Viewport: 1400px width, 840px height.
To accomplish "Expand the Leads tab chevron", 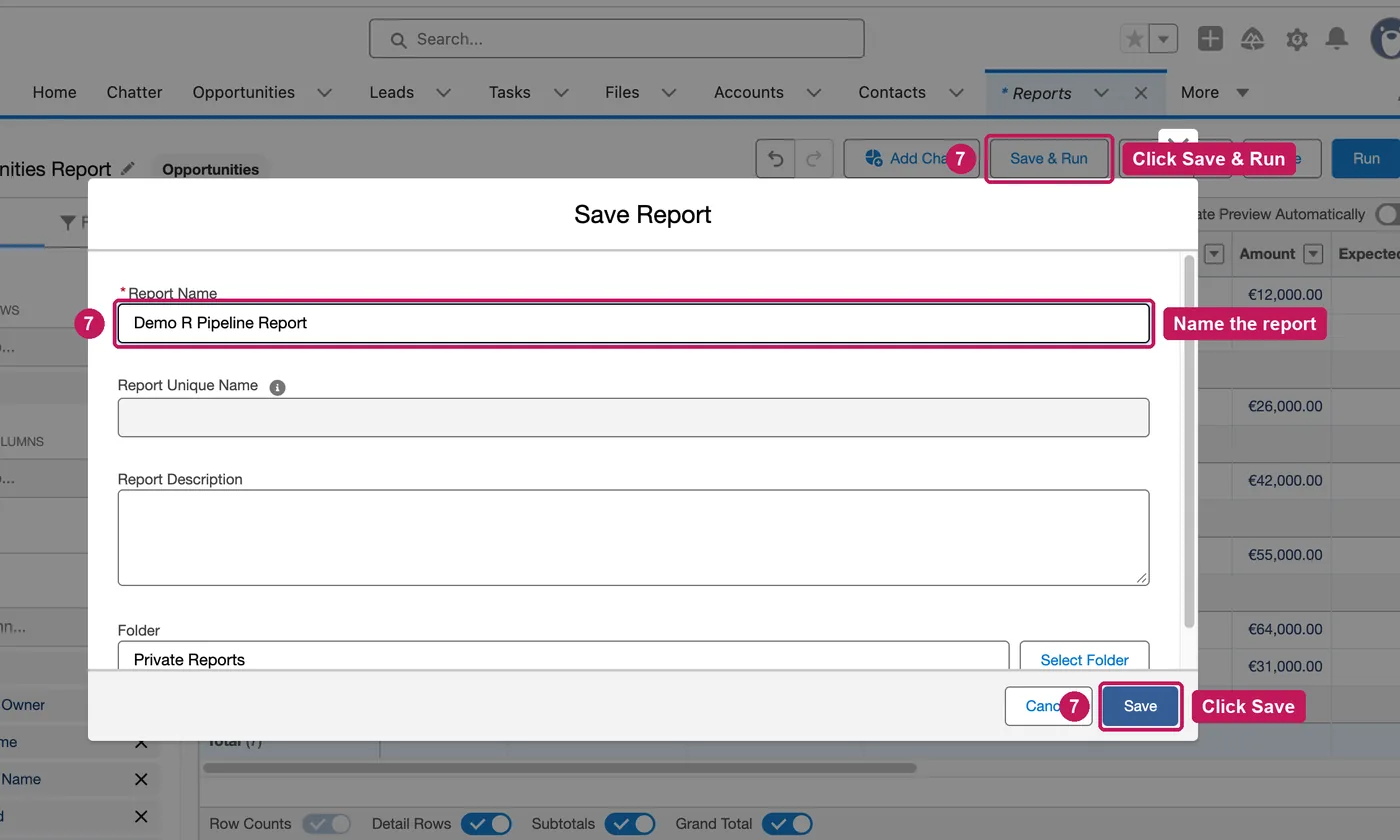I will (x=443, y=92).
